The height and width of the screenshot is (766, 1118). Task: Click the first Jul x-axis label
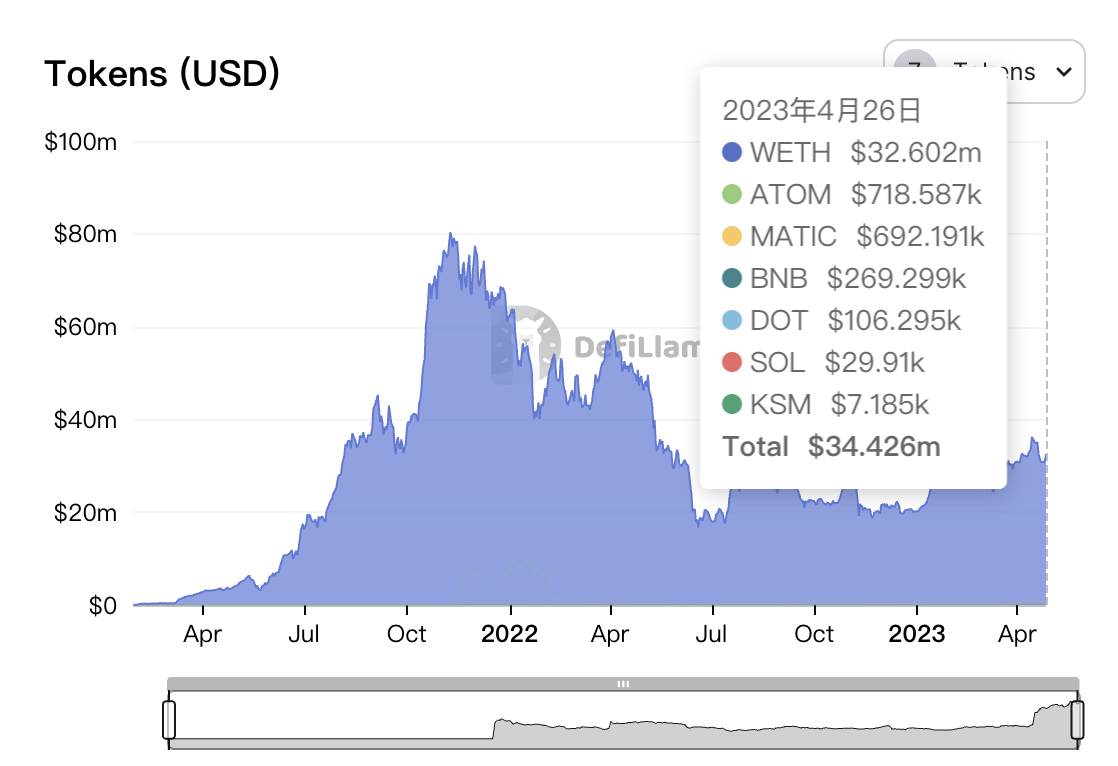pos(304,634)
